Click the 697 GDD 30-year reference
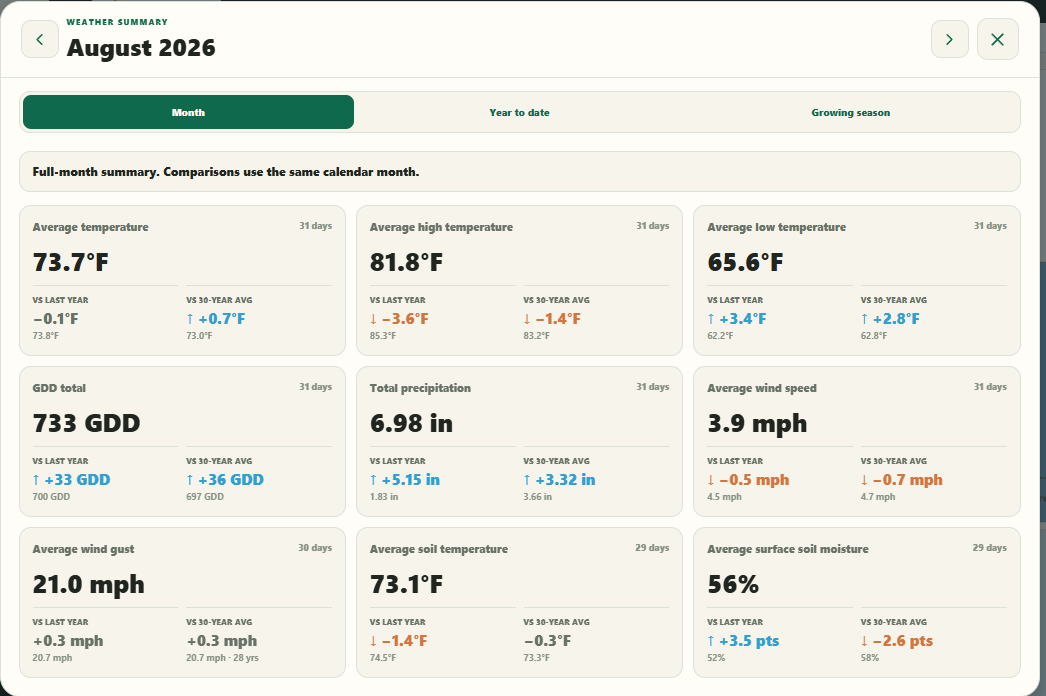The width and height of the screenshot is (1046, 696). tap(205, 496)
